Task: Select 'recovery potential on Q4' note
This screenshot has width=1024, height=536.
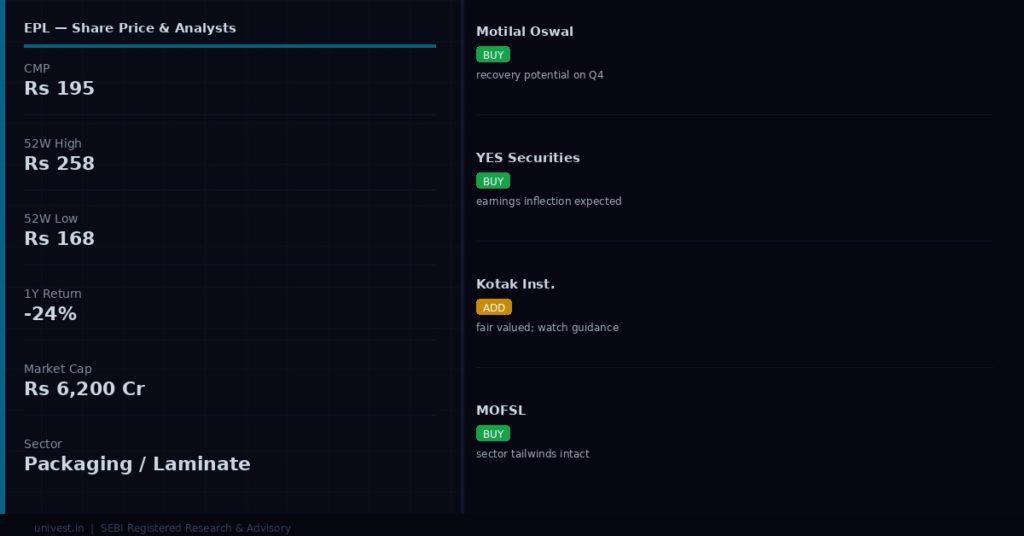Action: tap(539, 75)
